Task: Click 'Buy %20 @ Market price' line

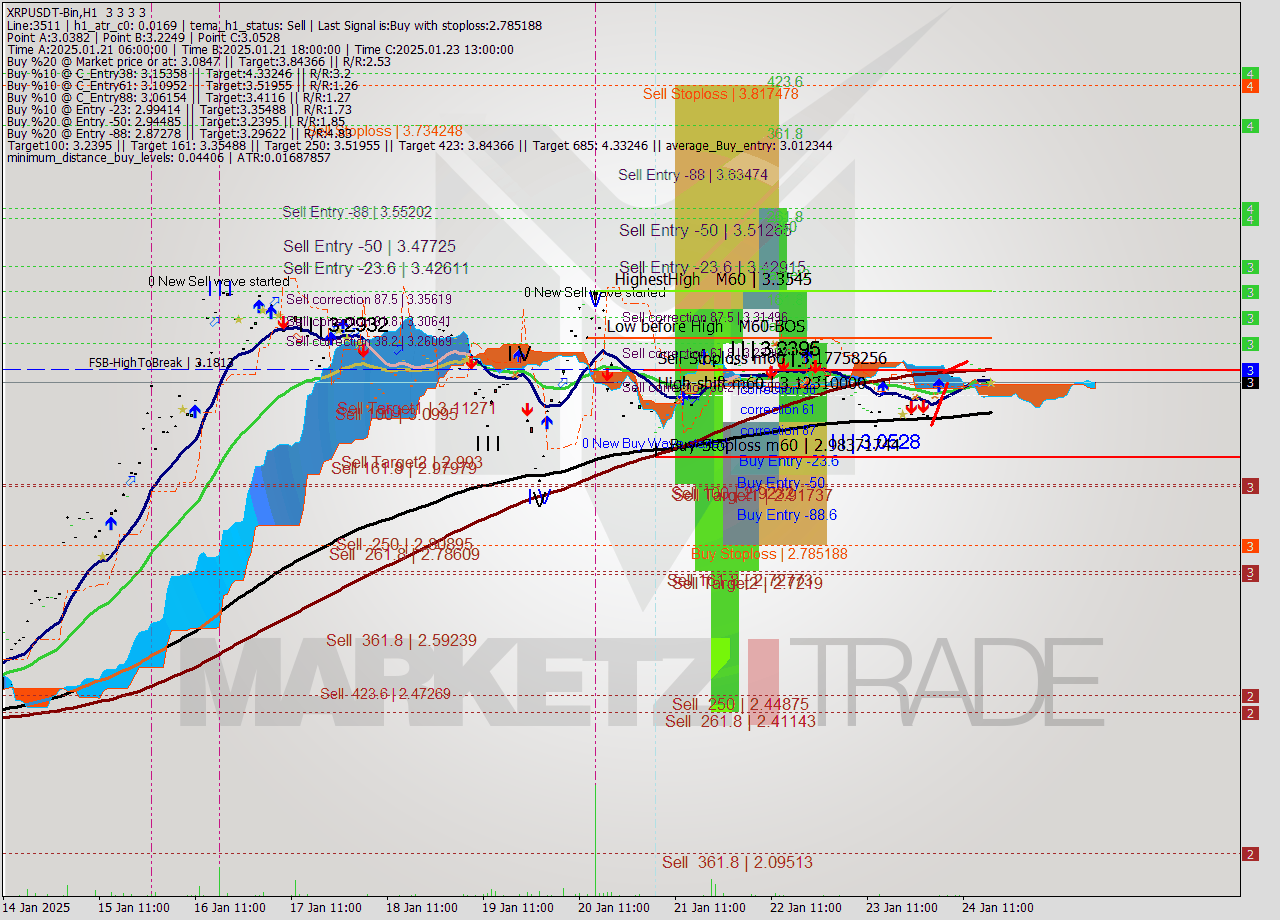Action: tap(198, 61)
